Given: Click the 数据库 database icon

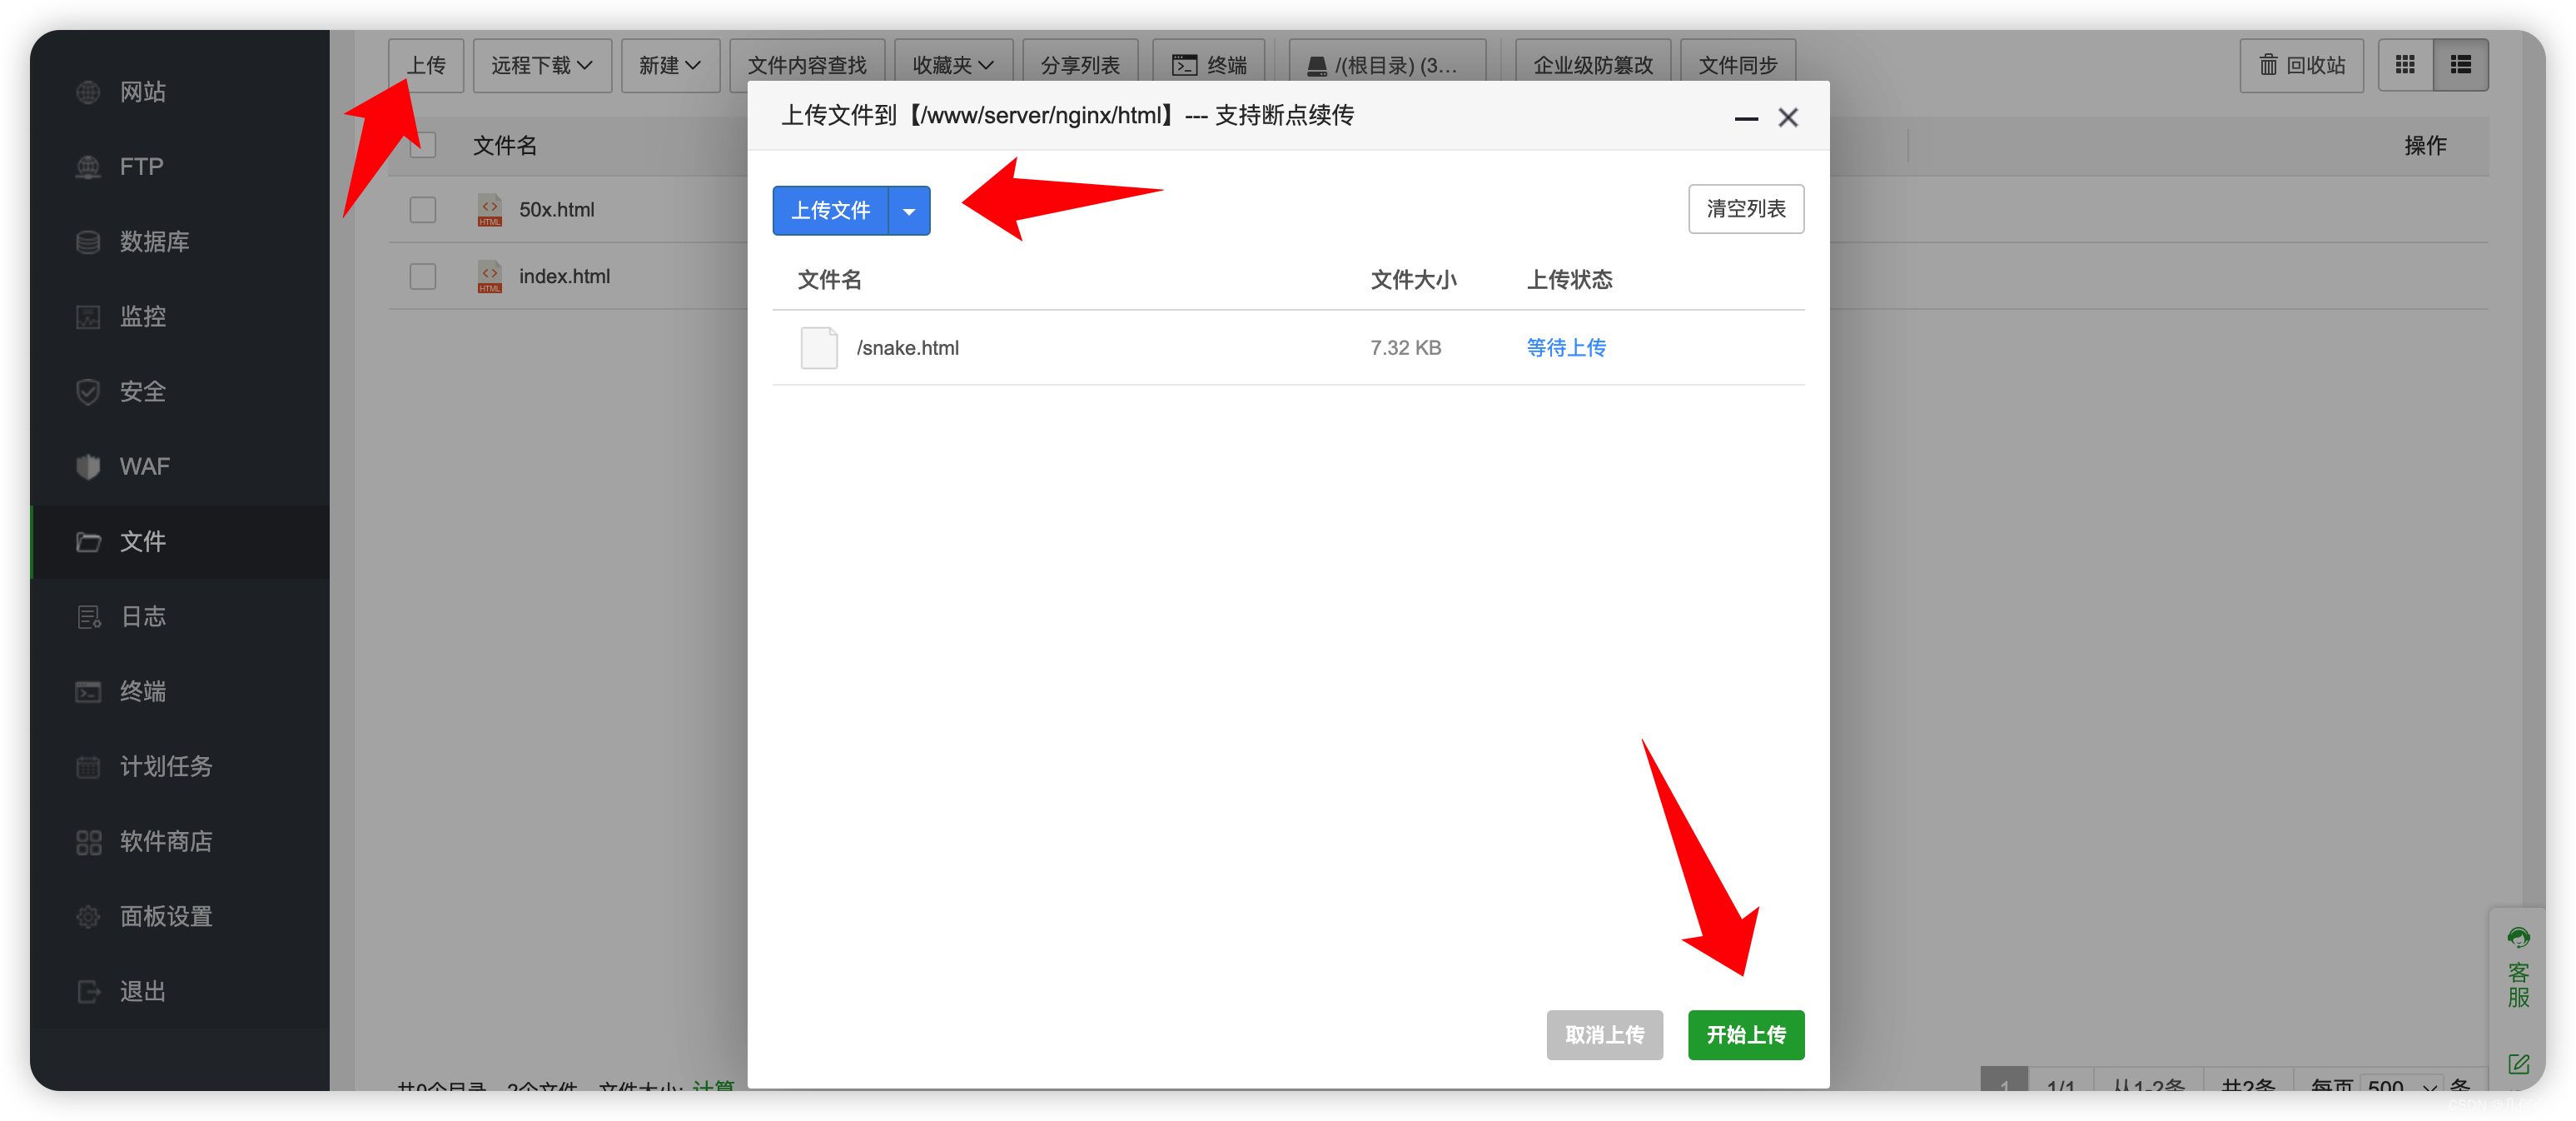Looking at the screenshot, I should pyautogui.click(x=88, y=242).
